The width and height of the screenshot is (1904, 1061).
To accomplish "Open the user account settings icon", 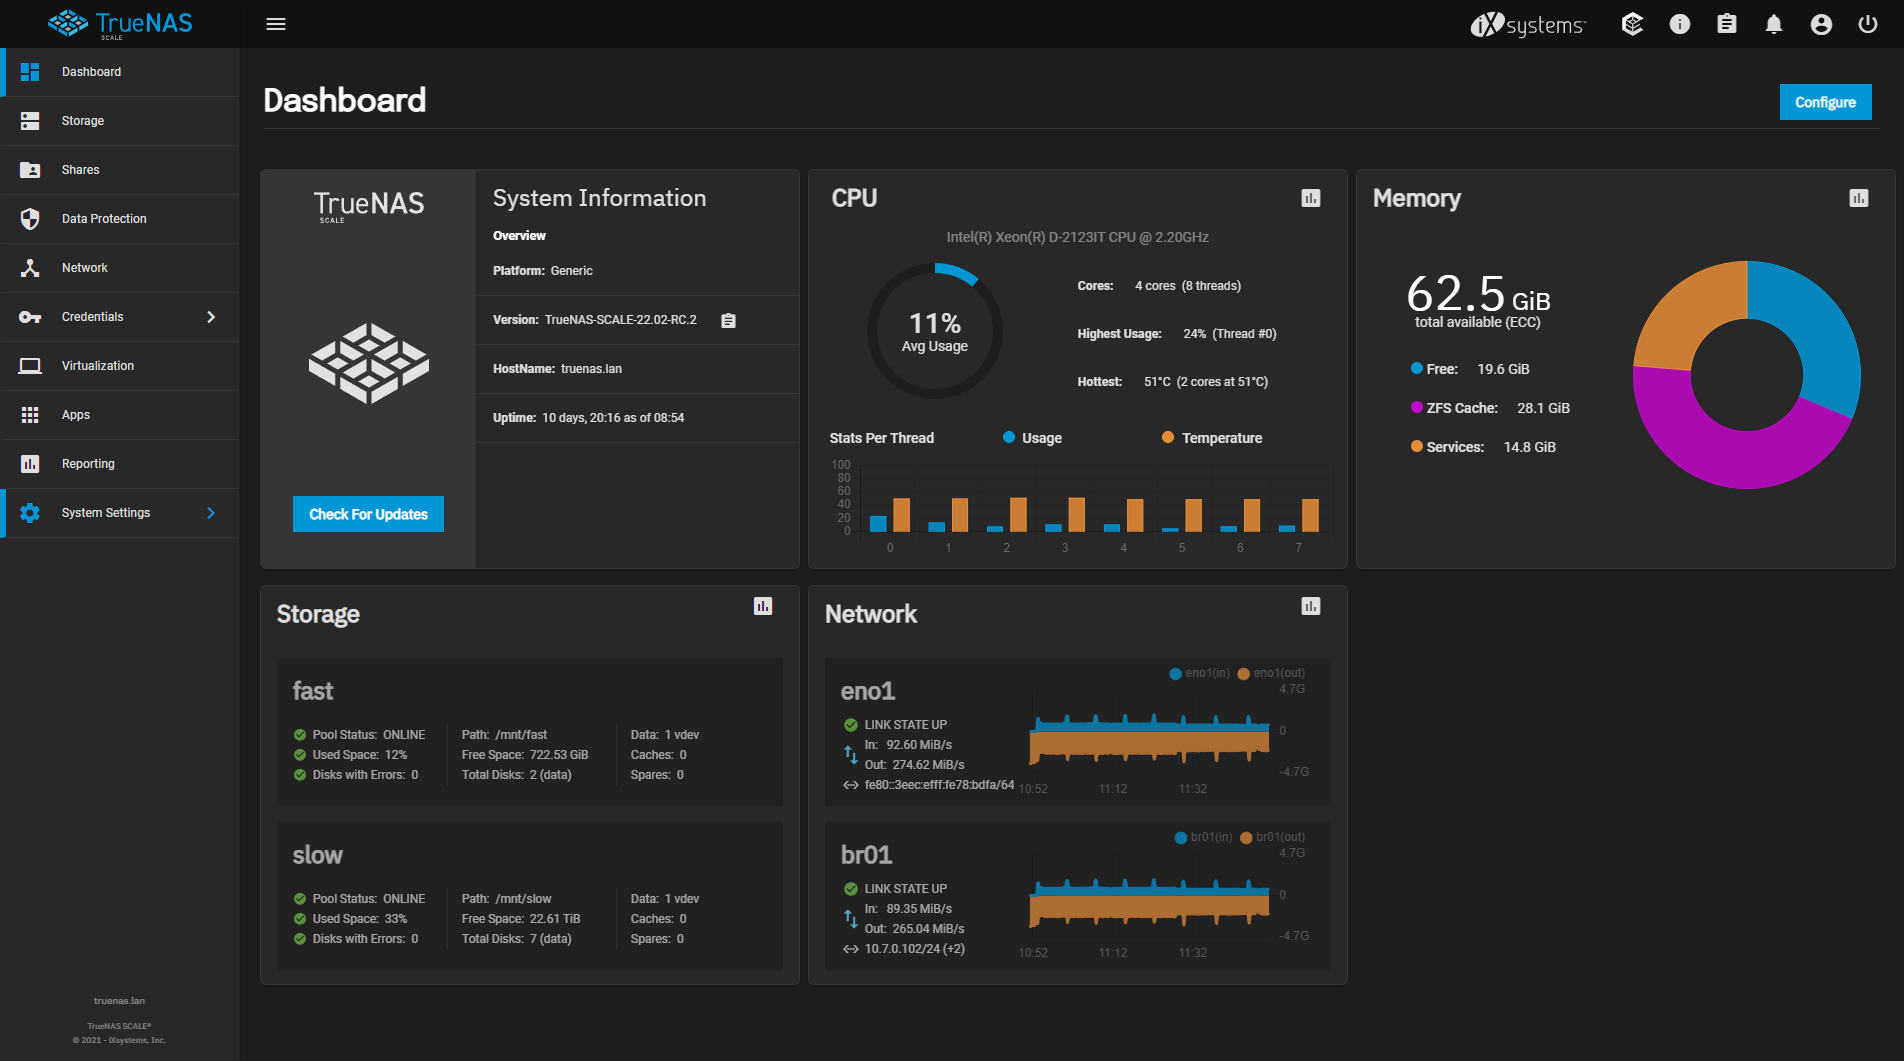I will [1820, 24].
